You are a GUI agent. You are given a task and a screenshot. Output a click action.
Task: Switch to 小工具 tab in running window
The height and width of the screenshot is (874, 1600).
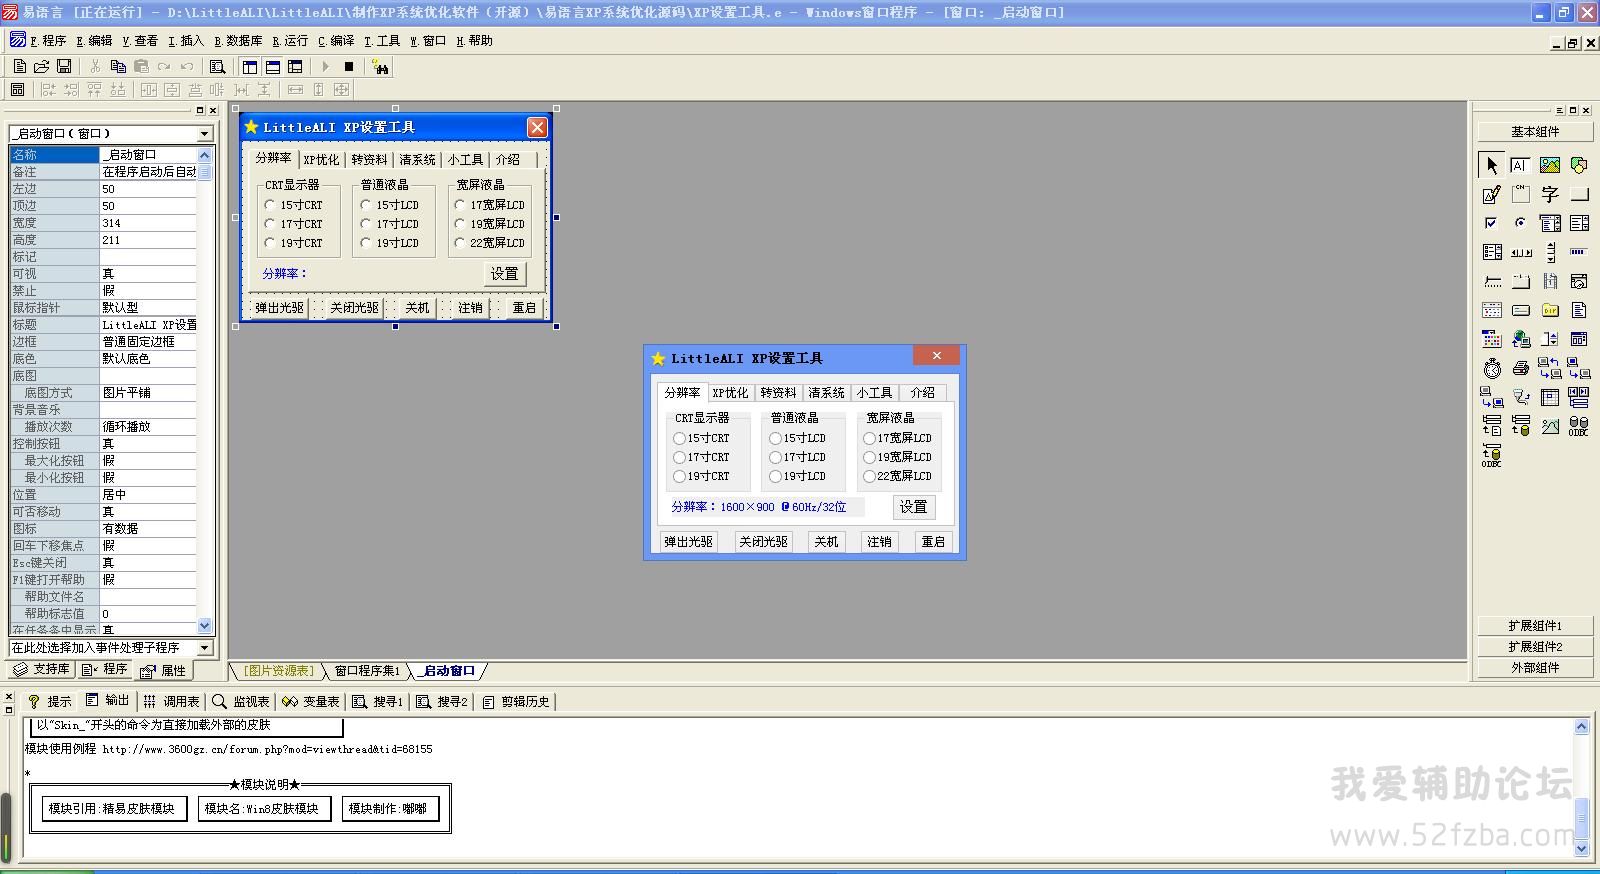pos(874,393)
